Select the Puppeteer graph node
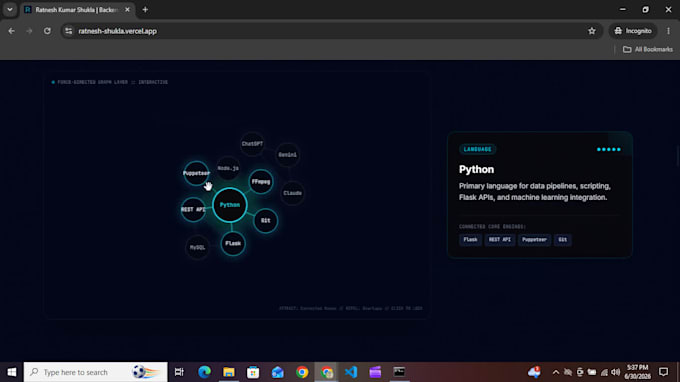680x382 pixels. tap(196, 173)
